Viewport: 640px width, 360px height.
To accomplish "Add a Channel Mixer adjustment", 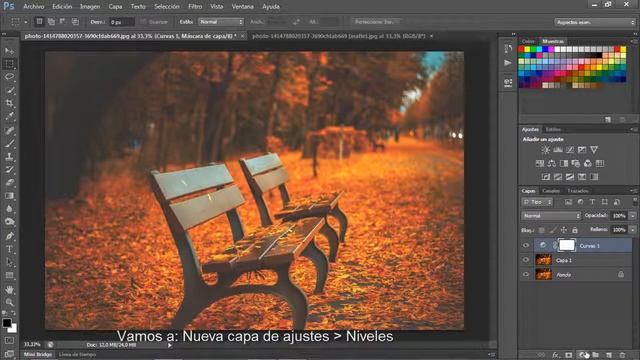I will click(x=587, y=163).
